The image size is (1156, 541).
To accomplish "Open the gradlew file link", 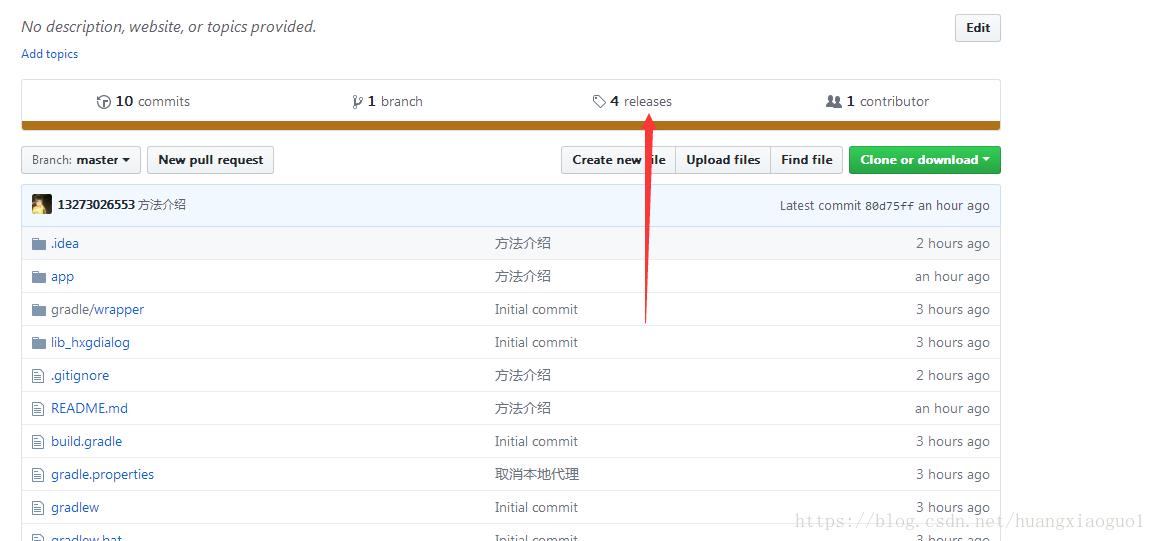I will (74, 508).
